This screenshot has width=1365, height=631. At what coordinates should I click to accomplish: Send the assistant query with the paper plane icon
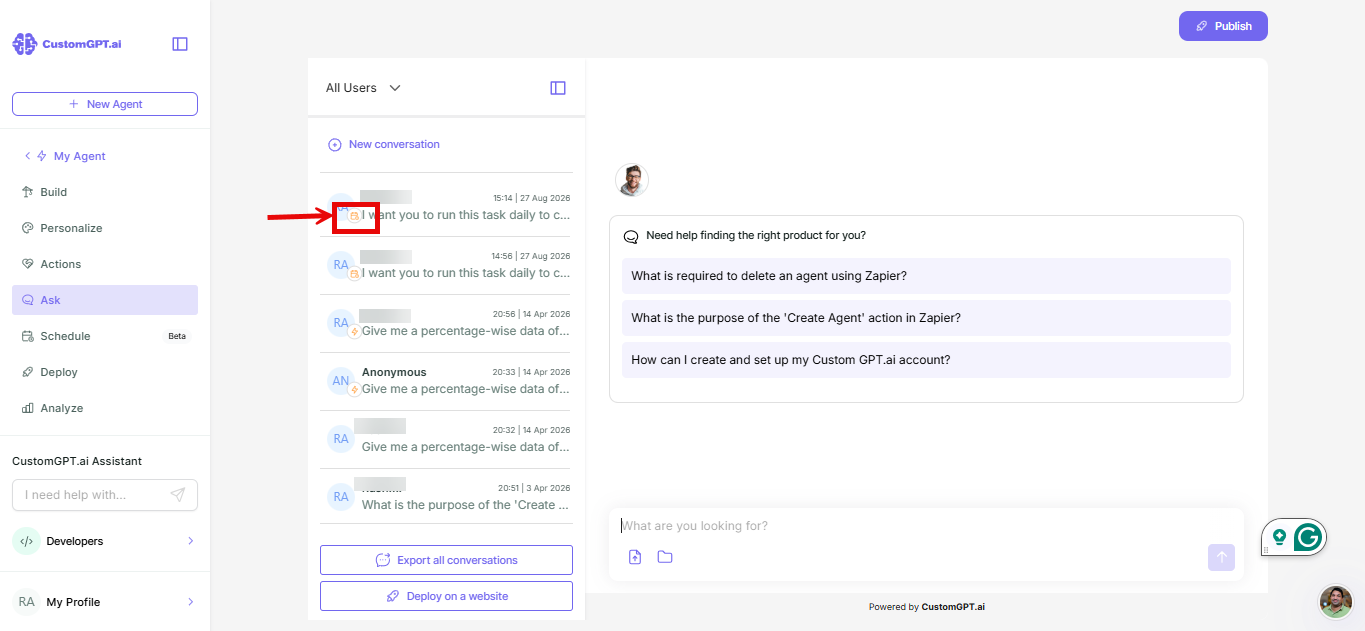coord(178,495)
